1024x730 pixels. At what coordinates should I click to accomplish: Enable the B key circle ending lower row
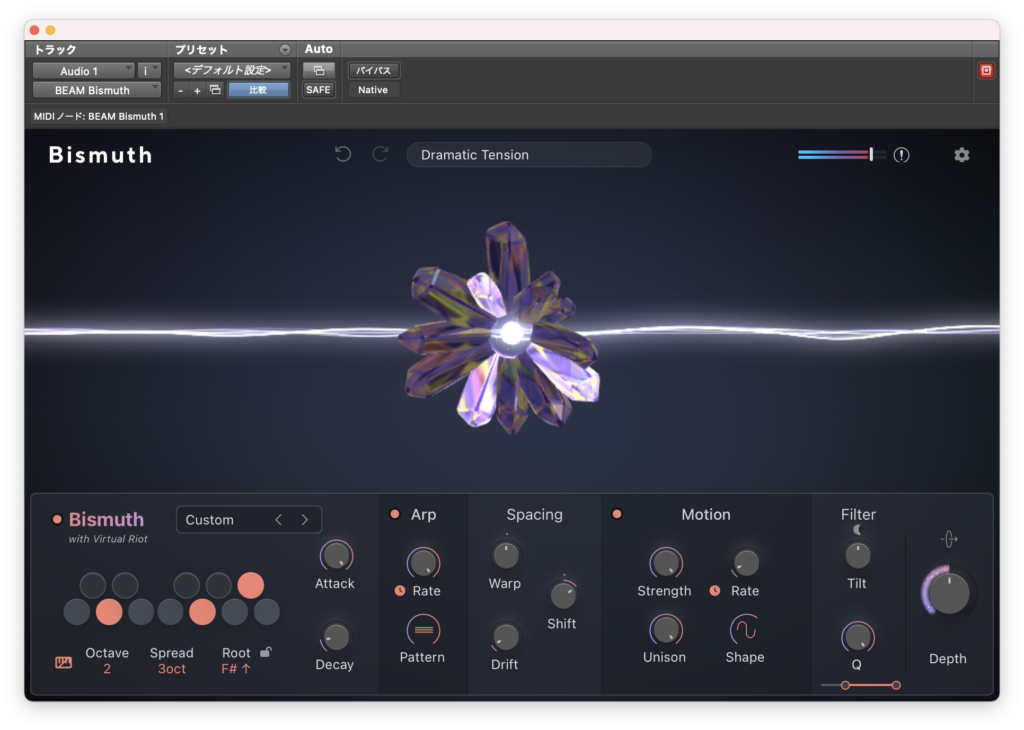[266, 612]
